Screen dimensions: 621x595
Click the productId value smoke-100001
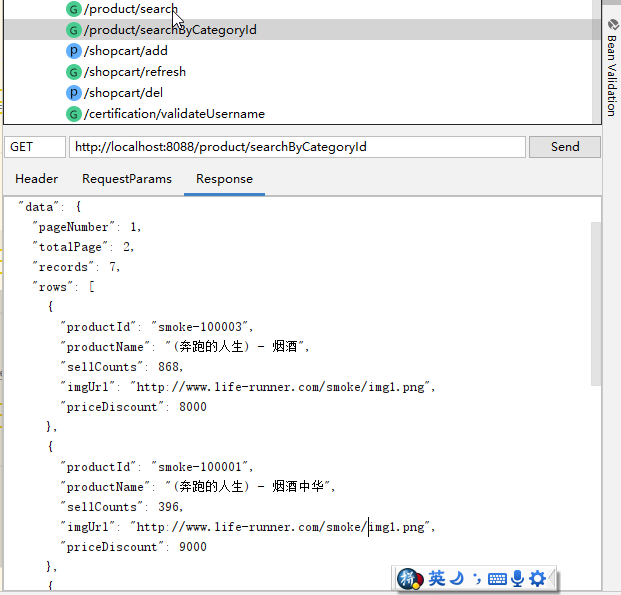202,467
